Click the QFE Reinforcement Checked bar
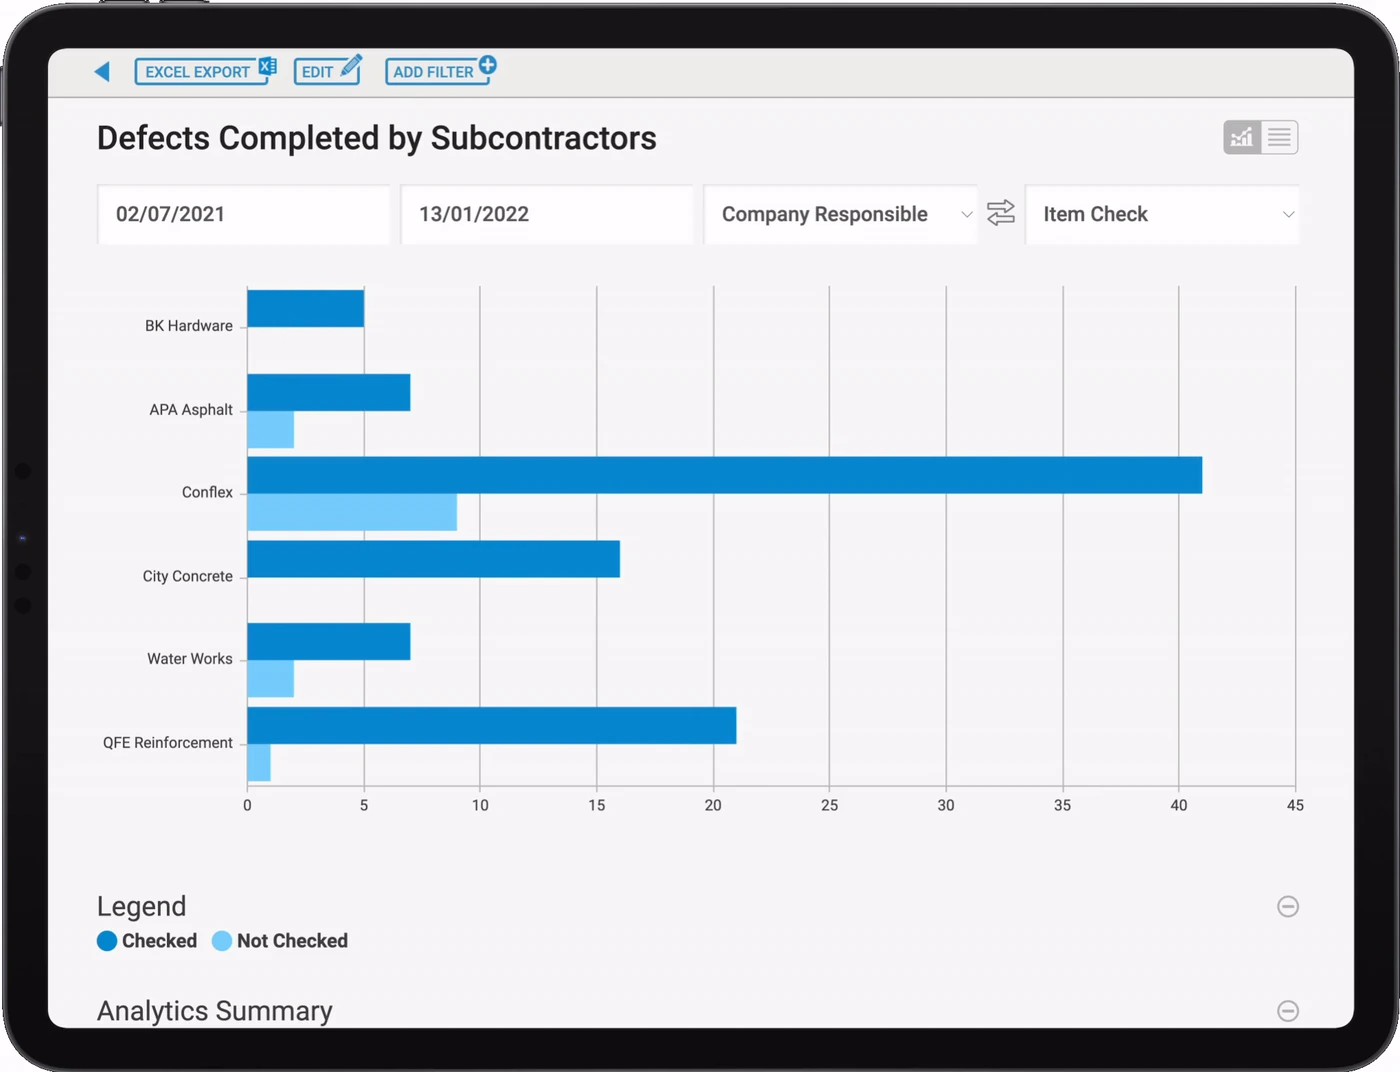This screenshot has width=1400, height=1072. pyautogui.click(x=492, y=725)
